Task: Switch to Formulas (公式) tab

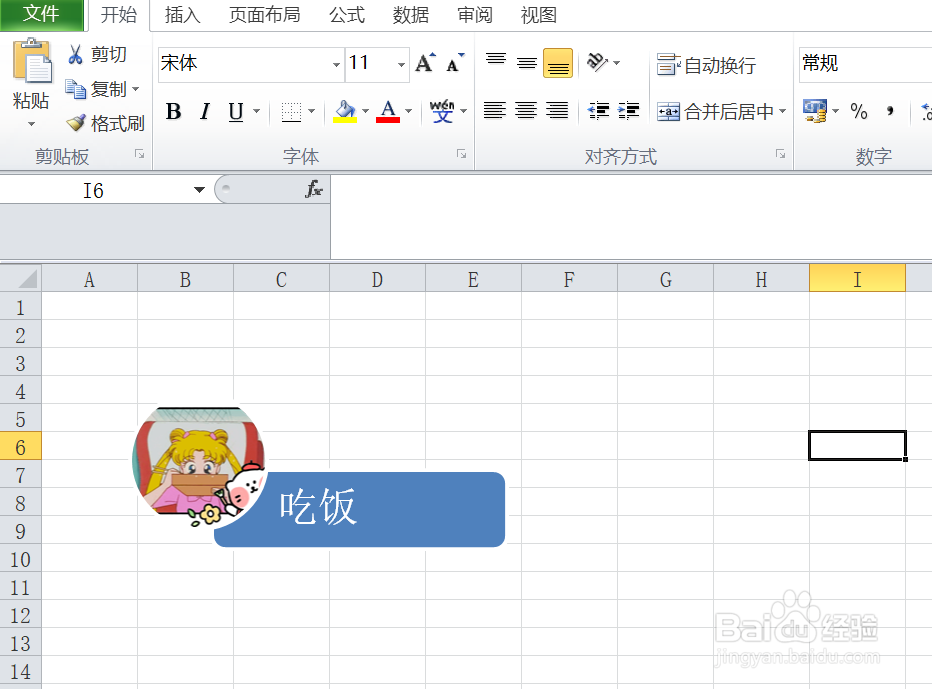Action: (x=347, y=15)
